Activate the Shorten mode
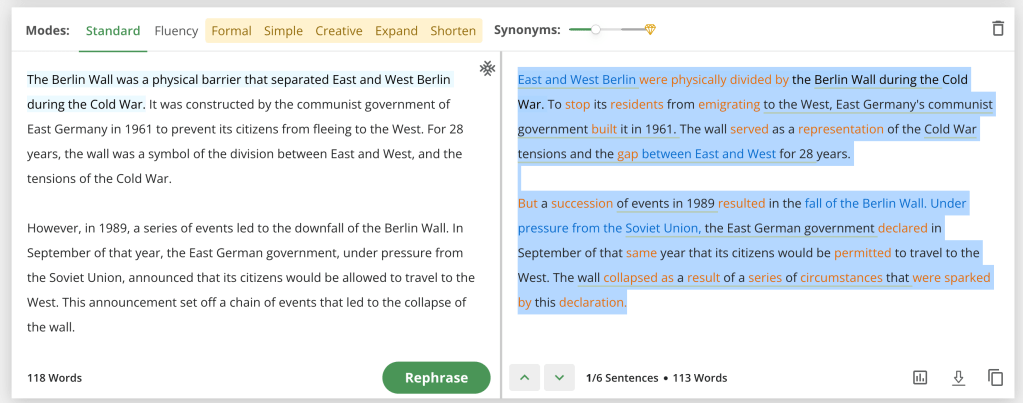1023x403 pixels. [x=453, y=30]
